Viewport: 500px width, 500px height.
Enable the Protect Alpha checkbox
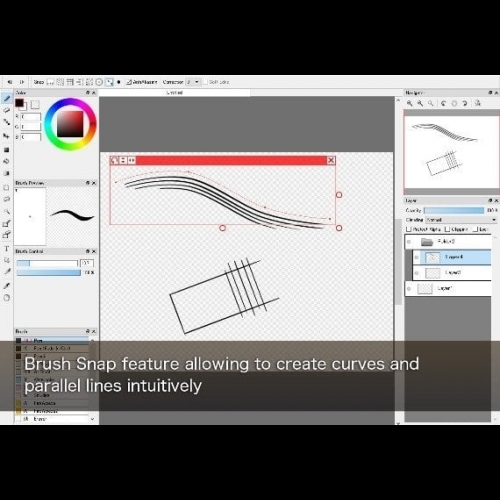[x=409, y=229]
